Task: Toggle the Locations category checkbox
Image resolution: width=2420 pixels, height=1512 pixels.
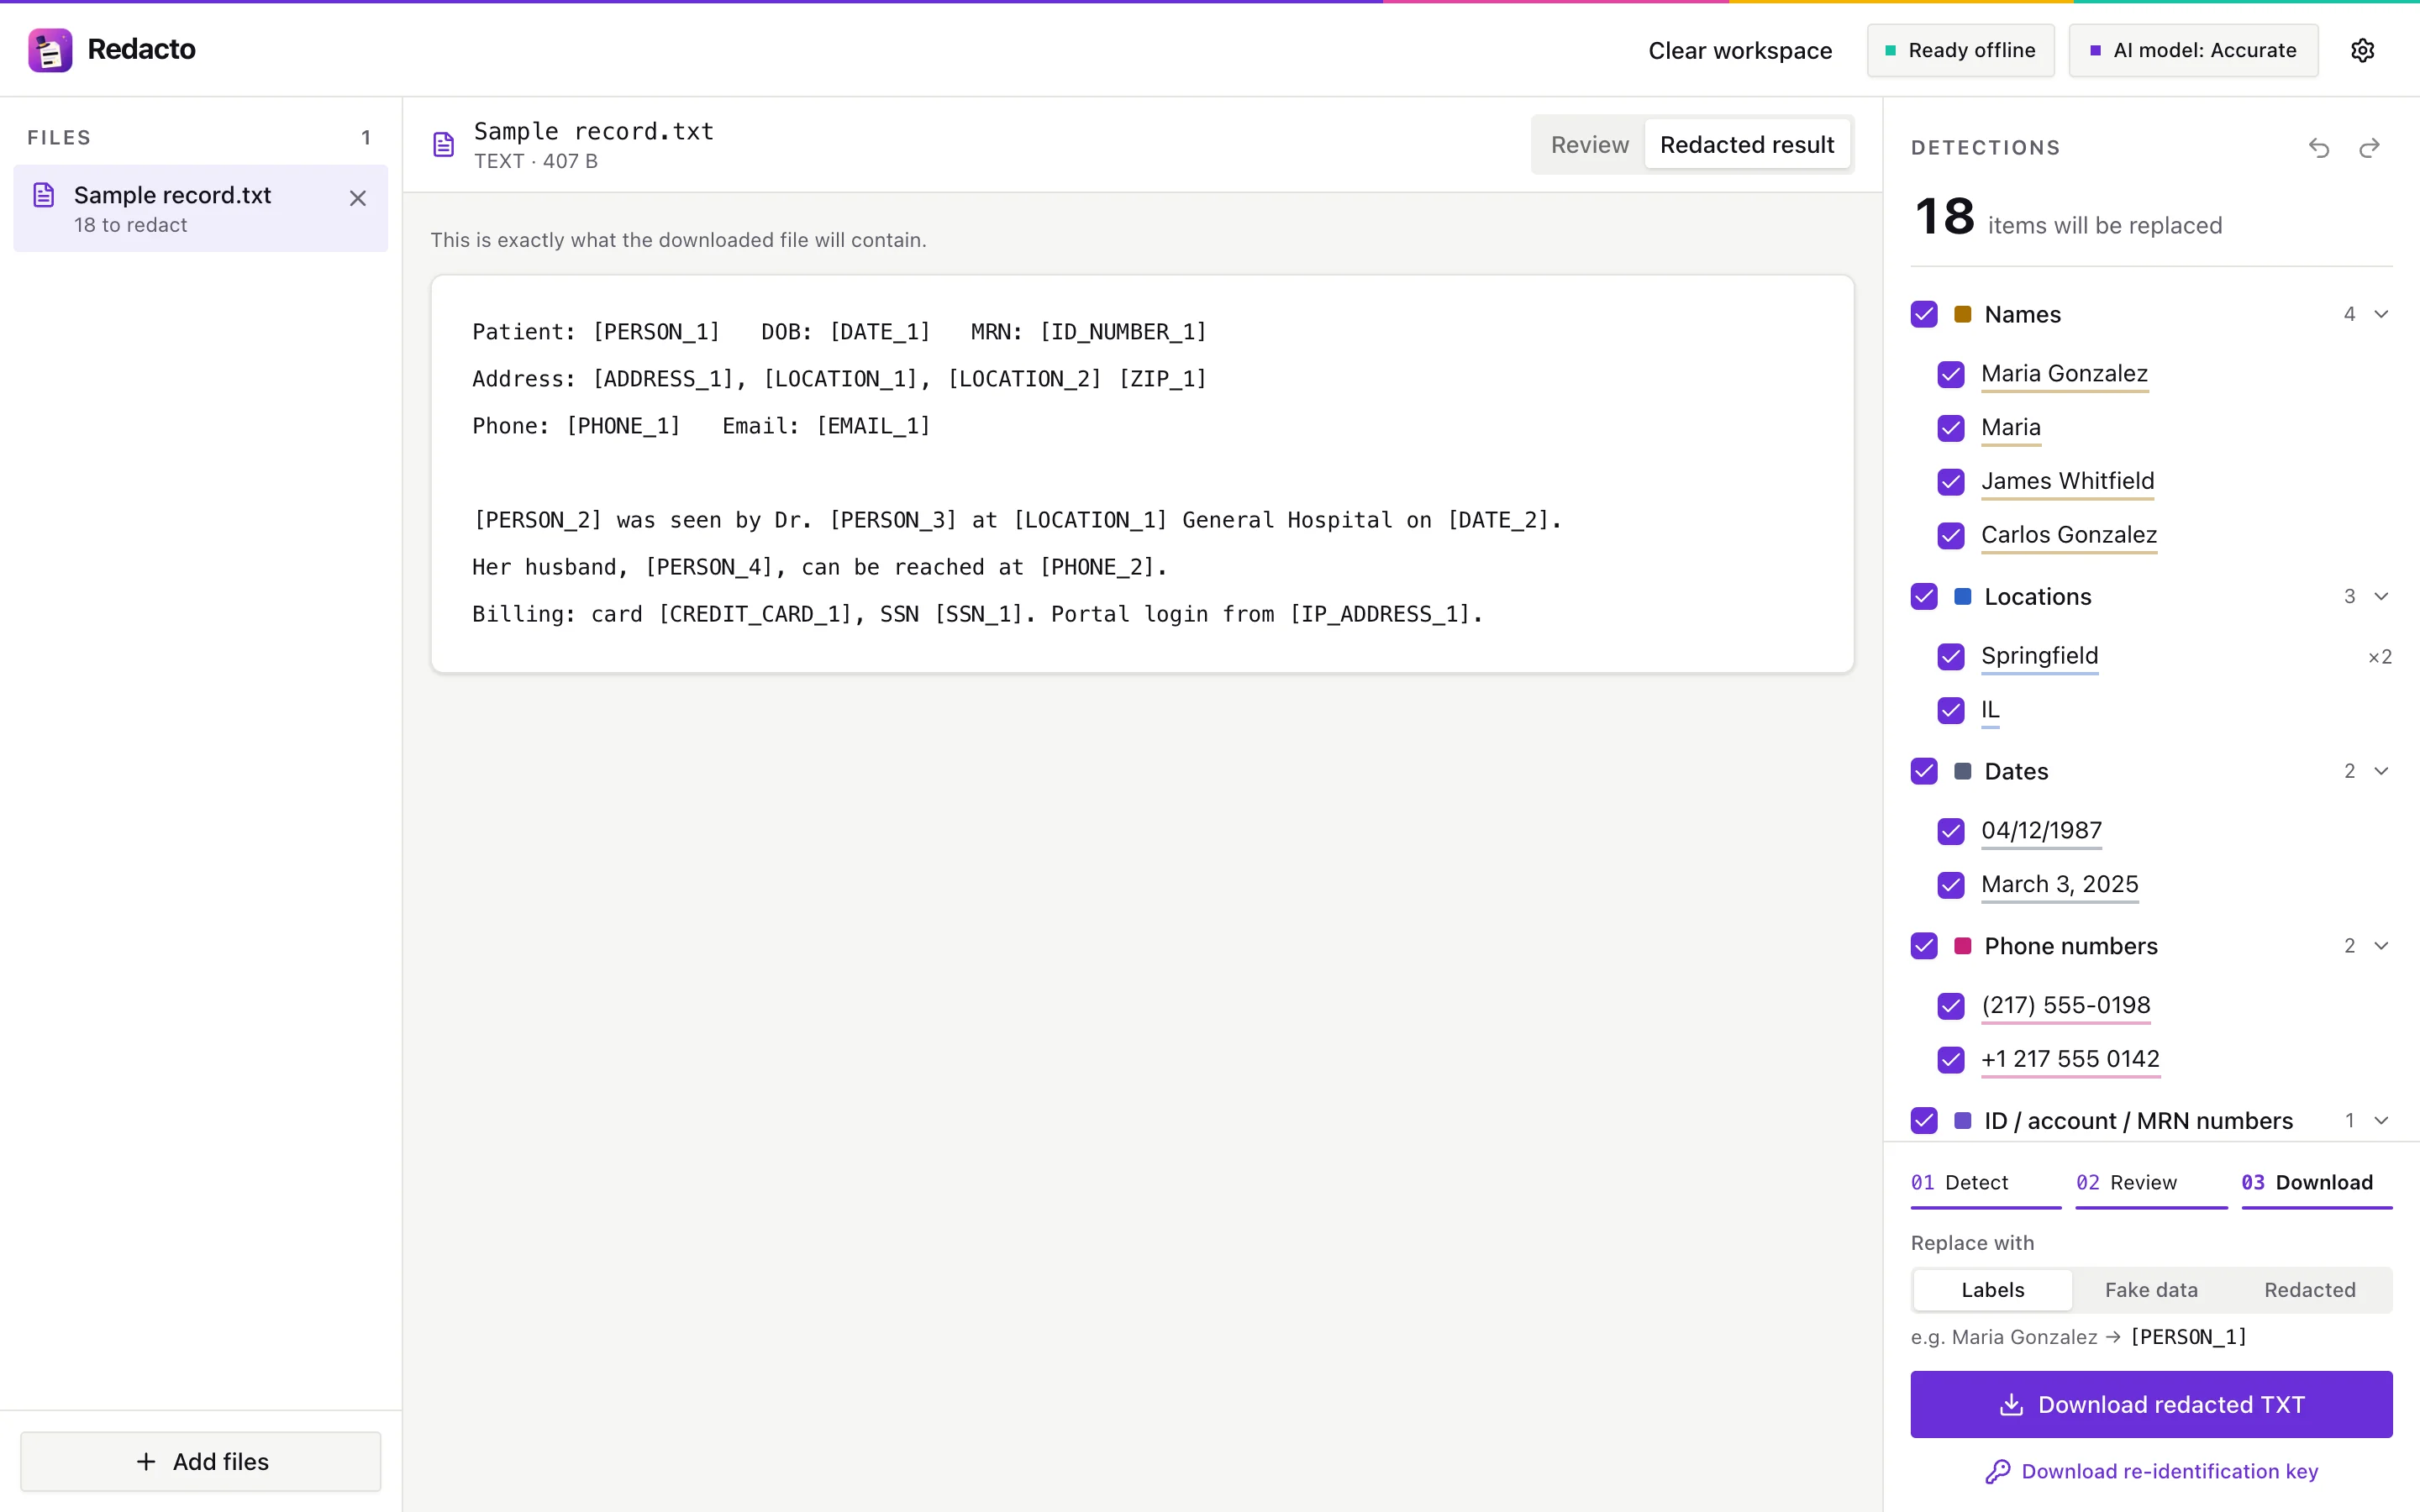Action: [x=1924, y=597]
